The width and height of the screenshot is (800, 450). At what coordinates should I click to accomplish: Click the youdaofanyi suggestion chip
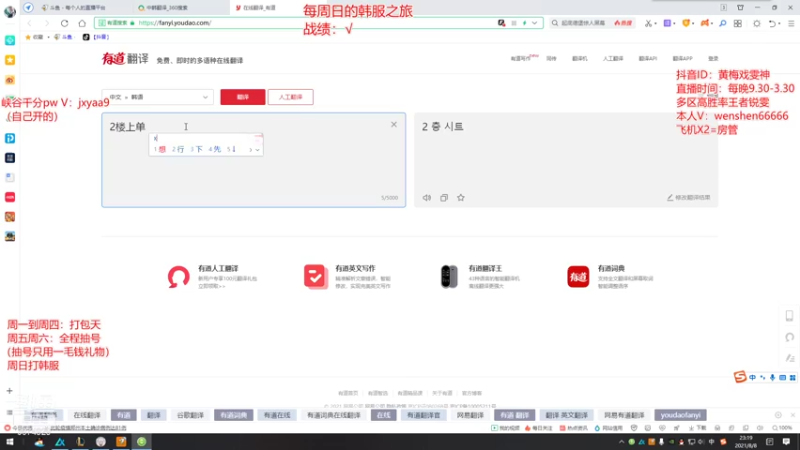(681, 415)
